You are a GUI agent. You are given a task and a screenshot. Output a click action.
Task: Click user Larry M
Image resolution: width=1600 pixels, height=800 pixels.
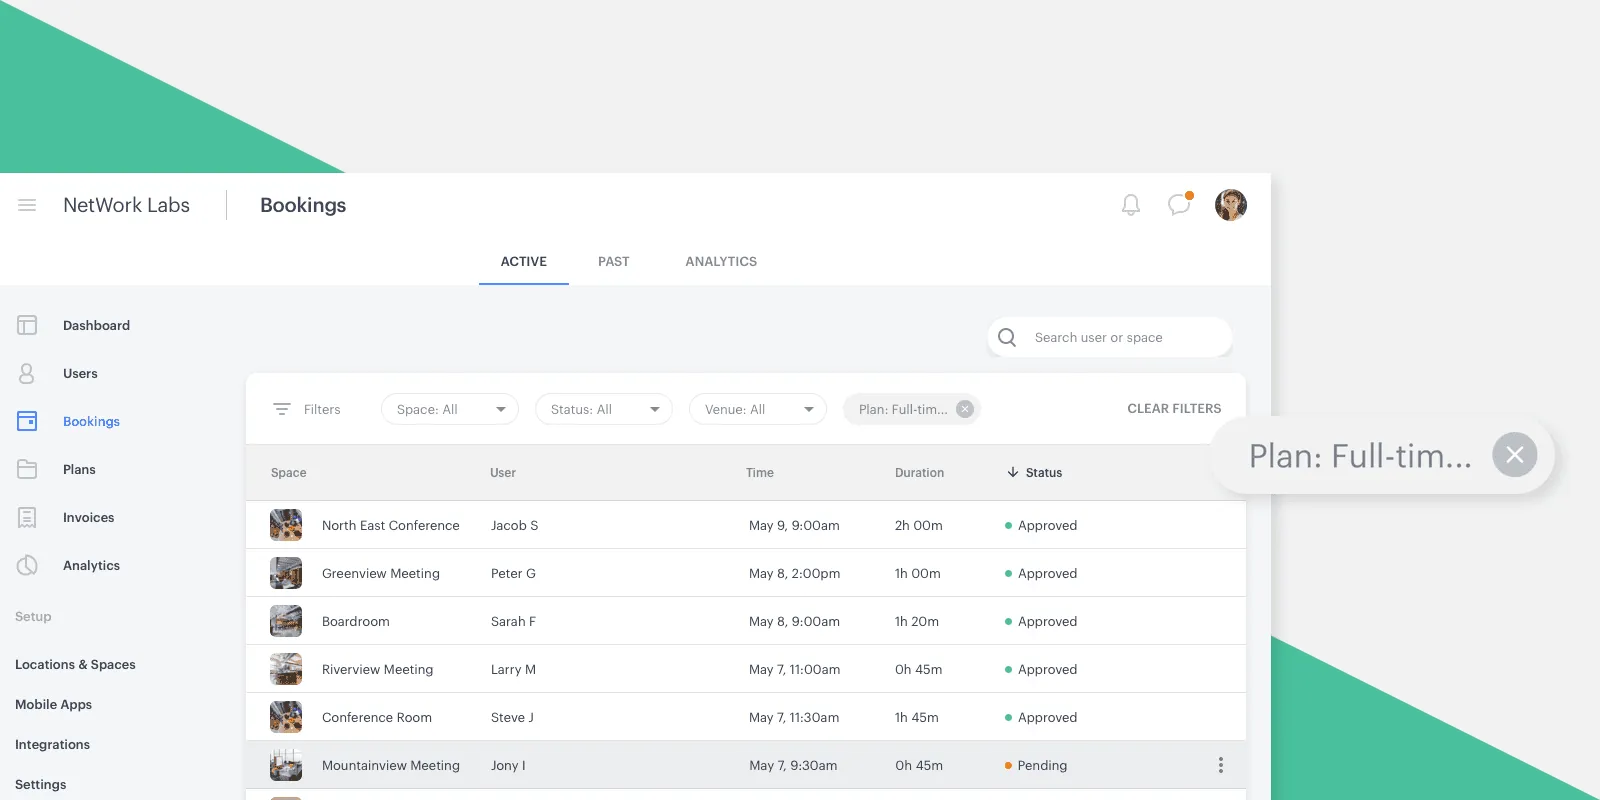click(x=513, y=669)
